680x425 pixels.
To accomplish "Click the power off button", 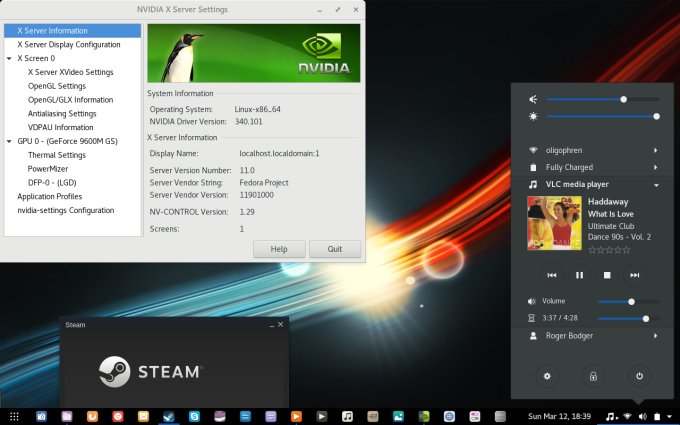I will tap(639, 376).
